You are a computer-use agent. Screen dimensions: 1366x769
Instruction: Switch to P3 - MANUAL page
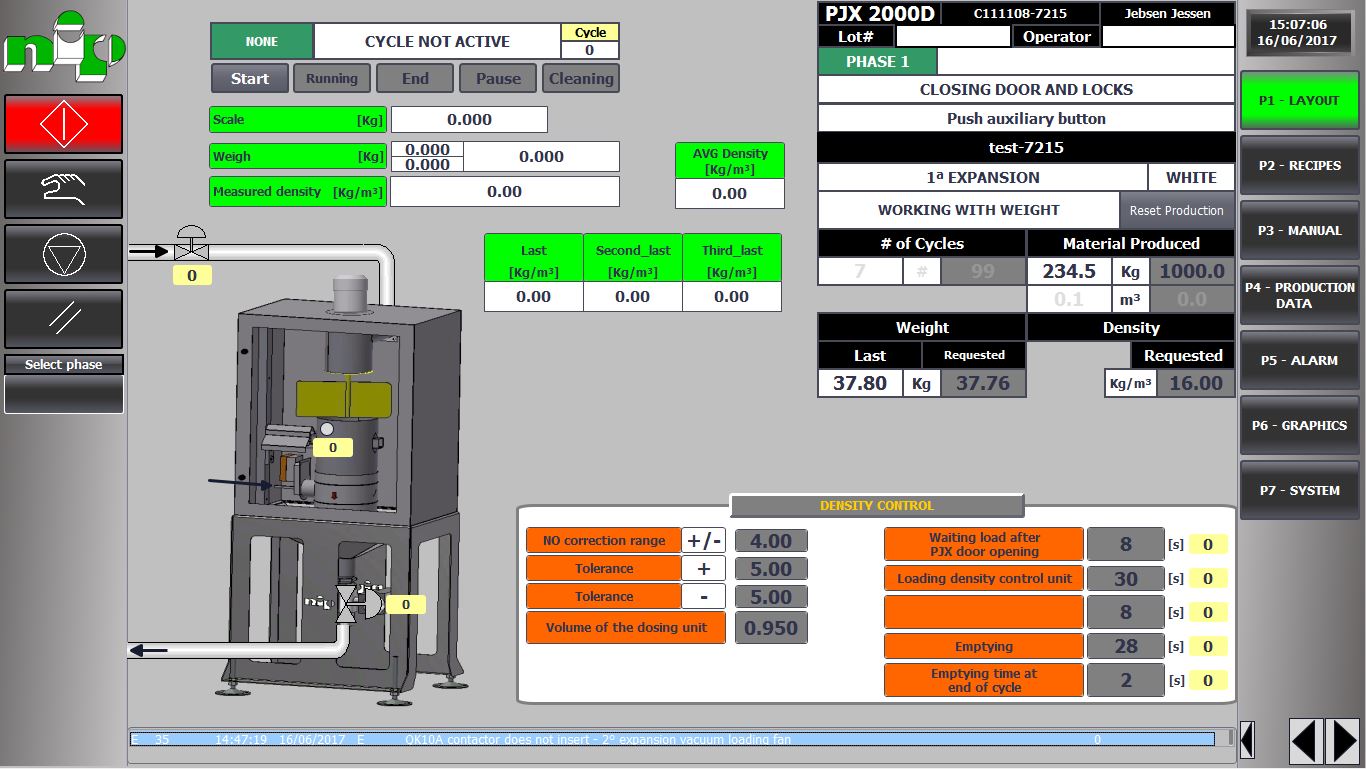click(x=1299, y=230)
